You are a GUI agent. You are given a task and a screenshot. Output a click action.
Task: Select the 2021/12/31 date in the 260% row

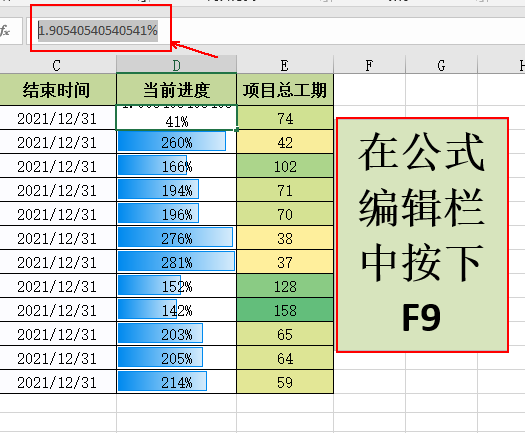pyautogui.click(x=57, y=142)
